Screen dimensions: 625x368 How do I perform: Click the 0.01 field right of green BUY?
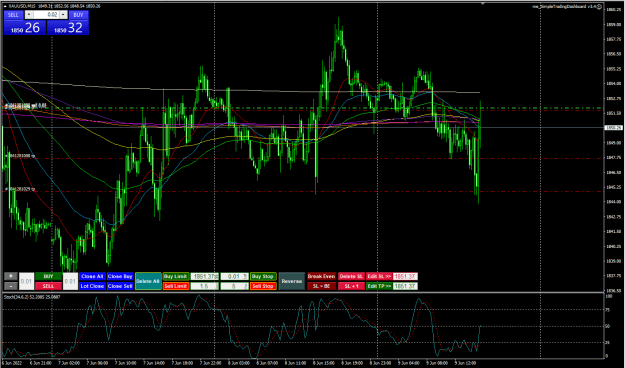70,281
